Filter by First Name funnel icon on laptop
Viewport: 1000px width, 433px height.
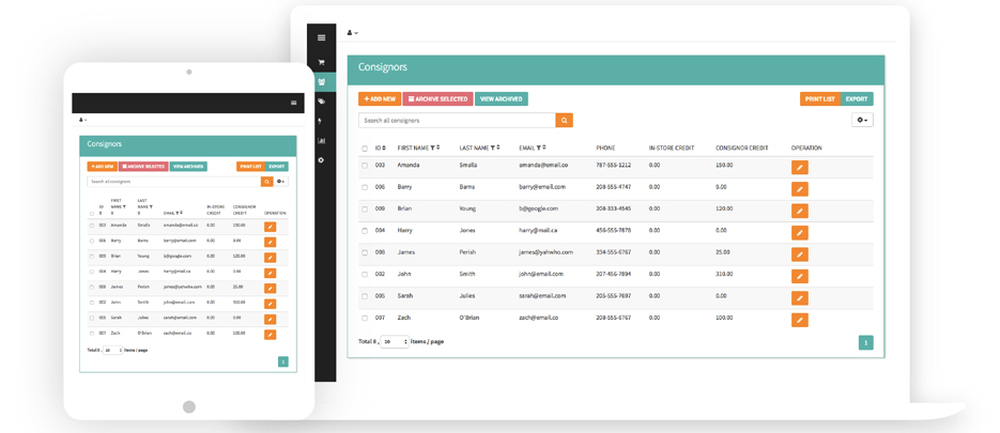tap(432, 148)
